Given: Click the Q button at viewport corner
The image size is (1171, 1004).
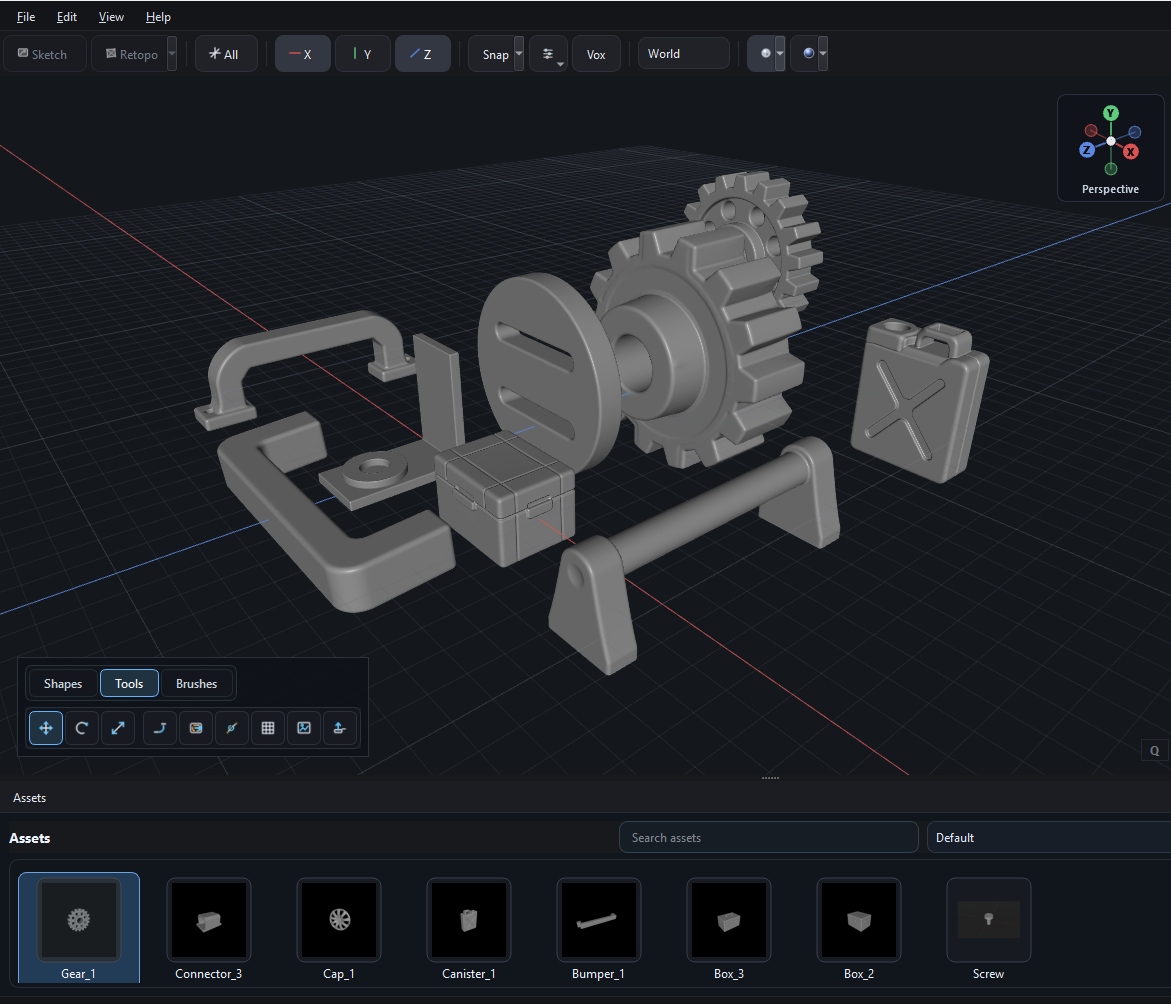Looking at the screenshot, I should (x=1155, y=751).
